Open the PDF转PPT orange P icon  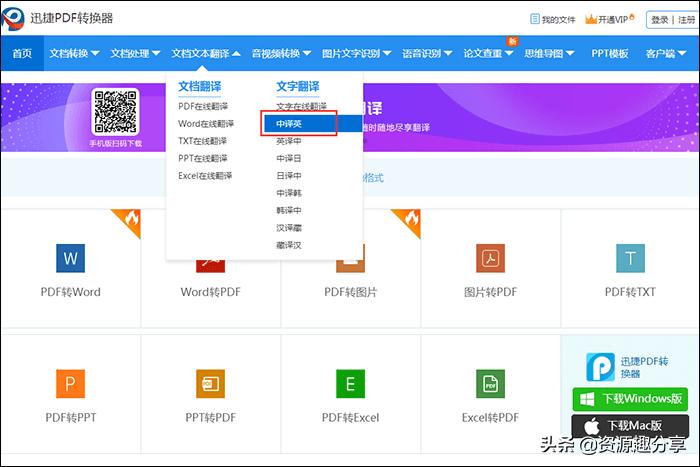(71, 384)
